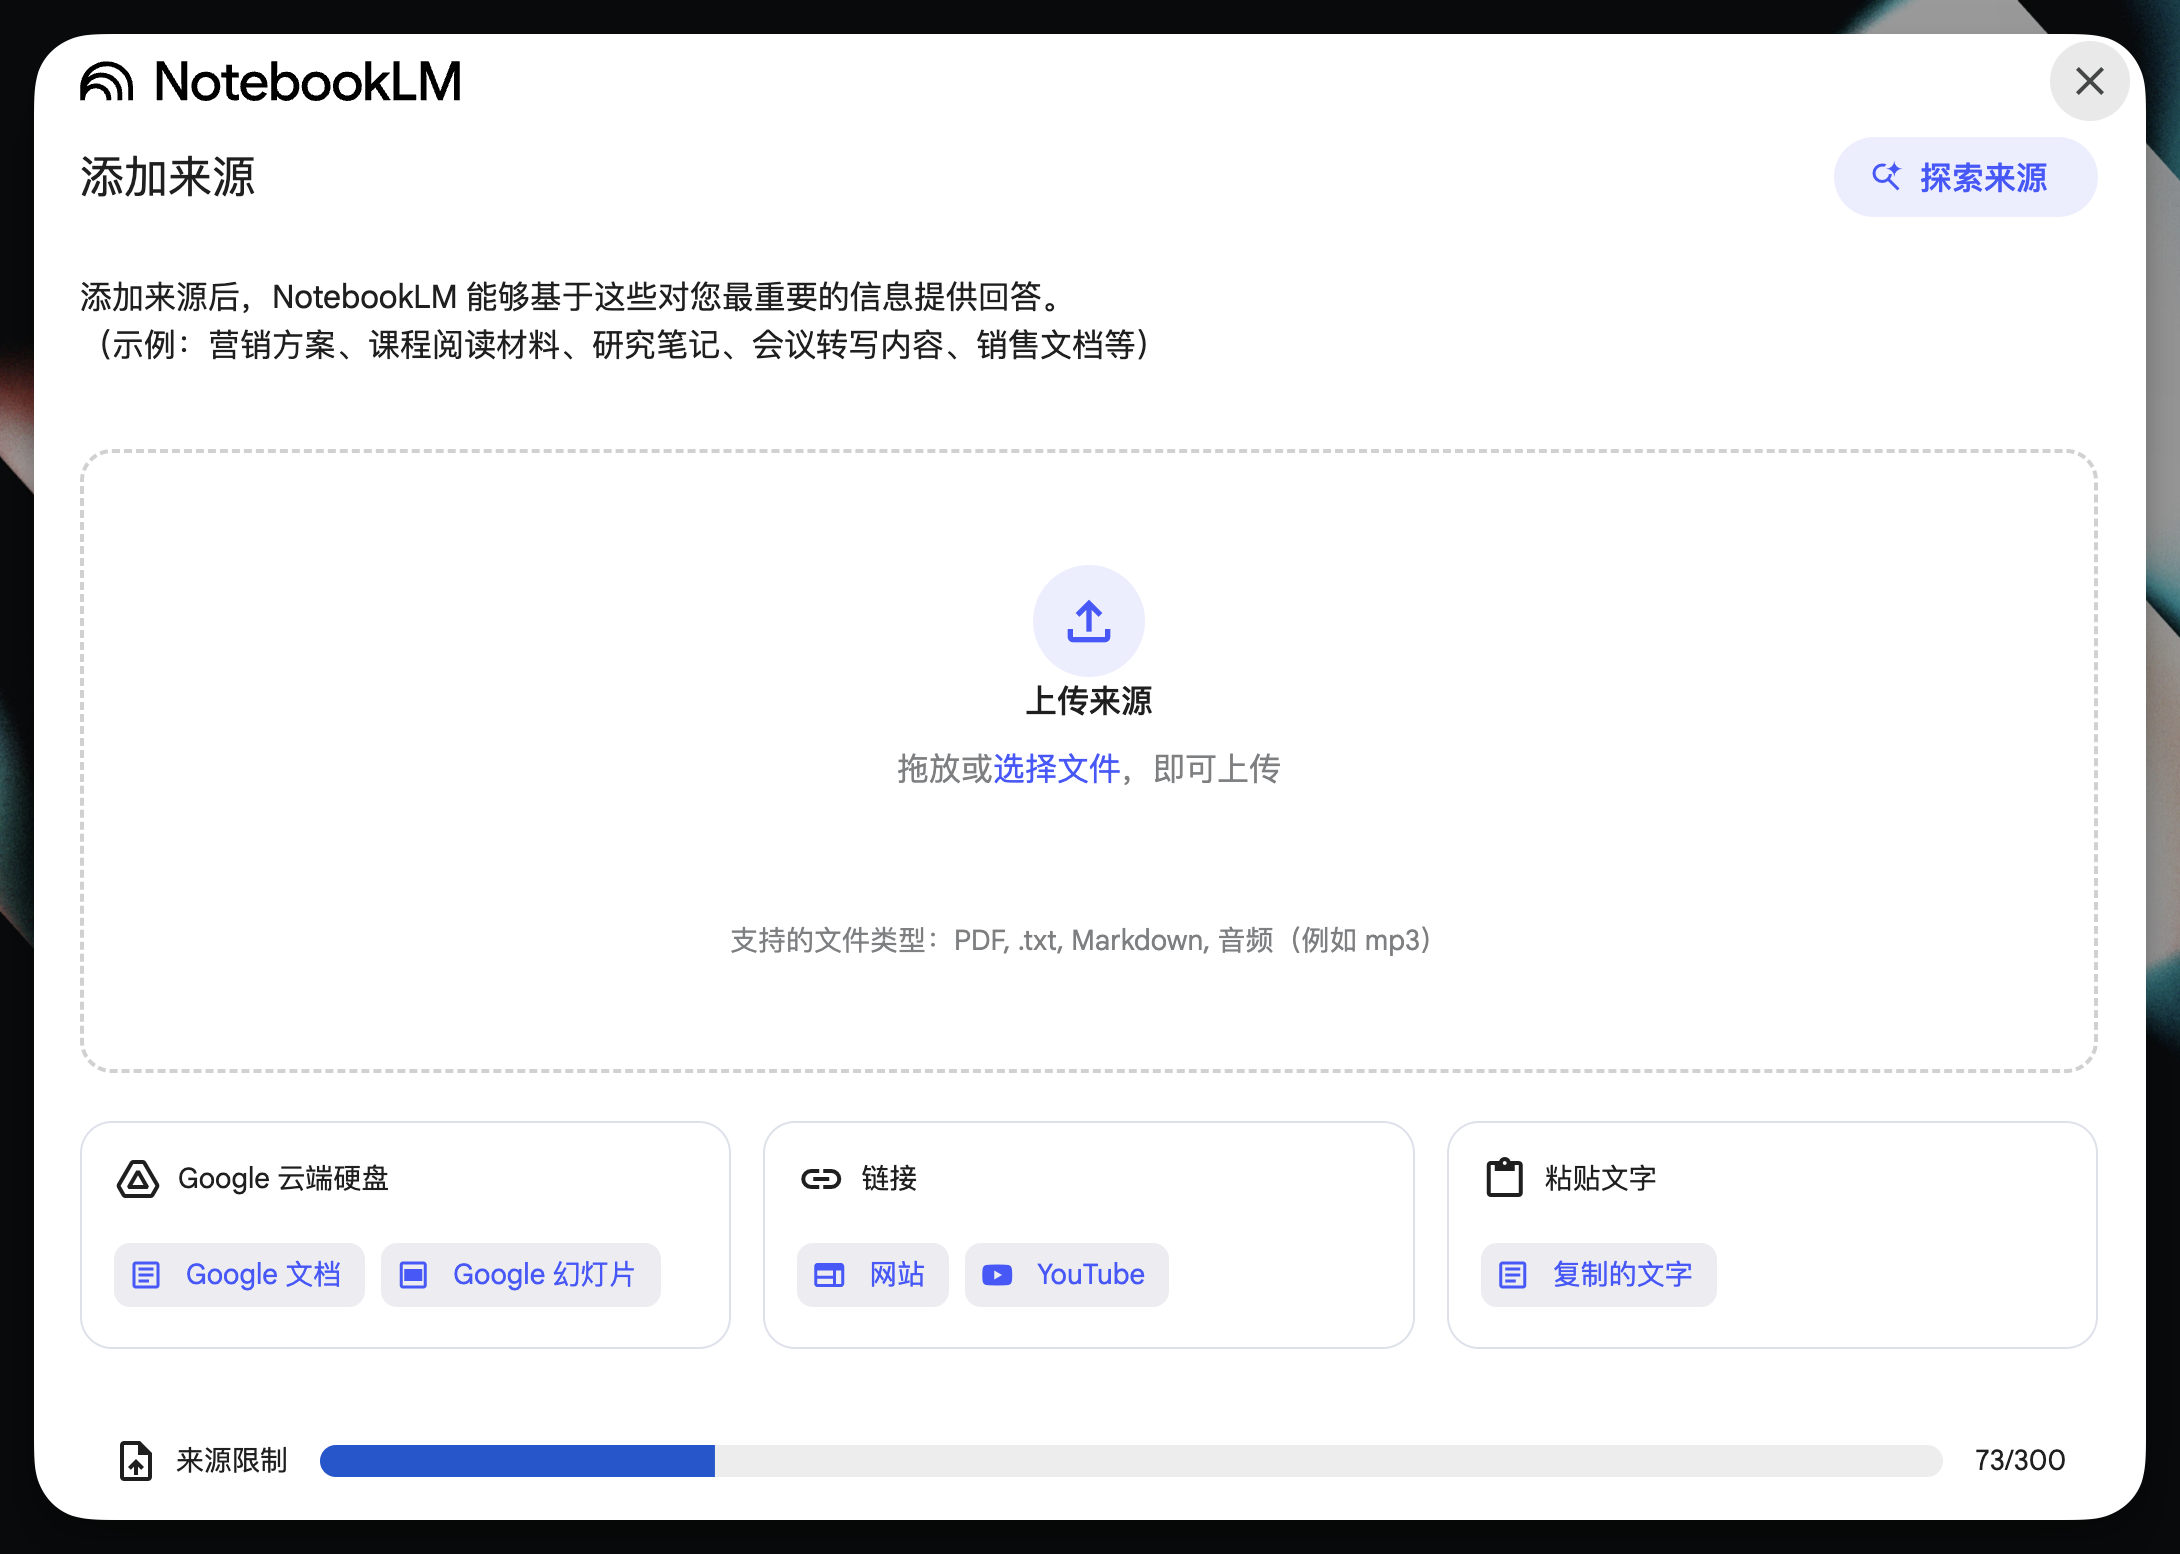Select Google 文档 source

[x=239, y=1275]
